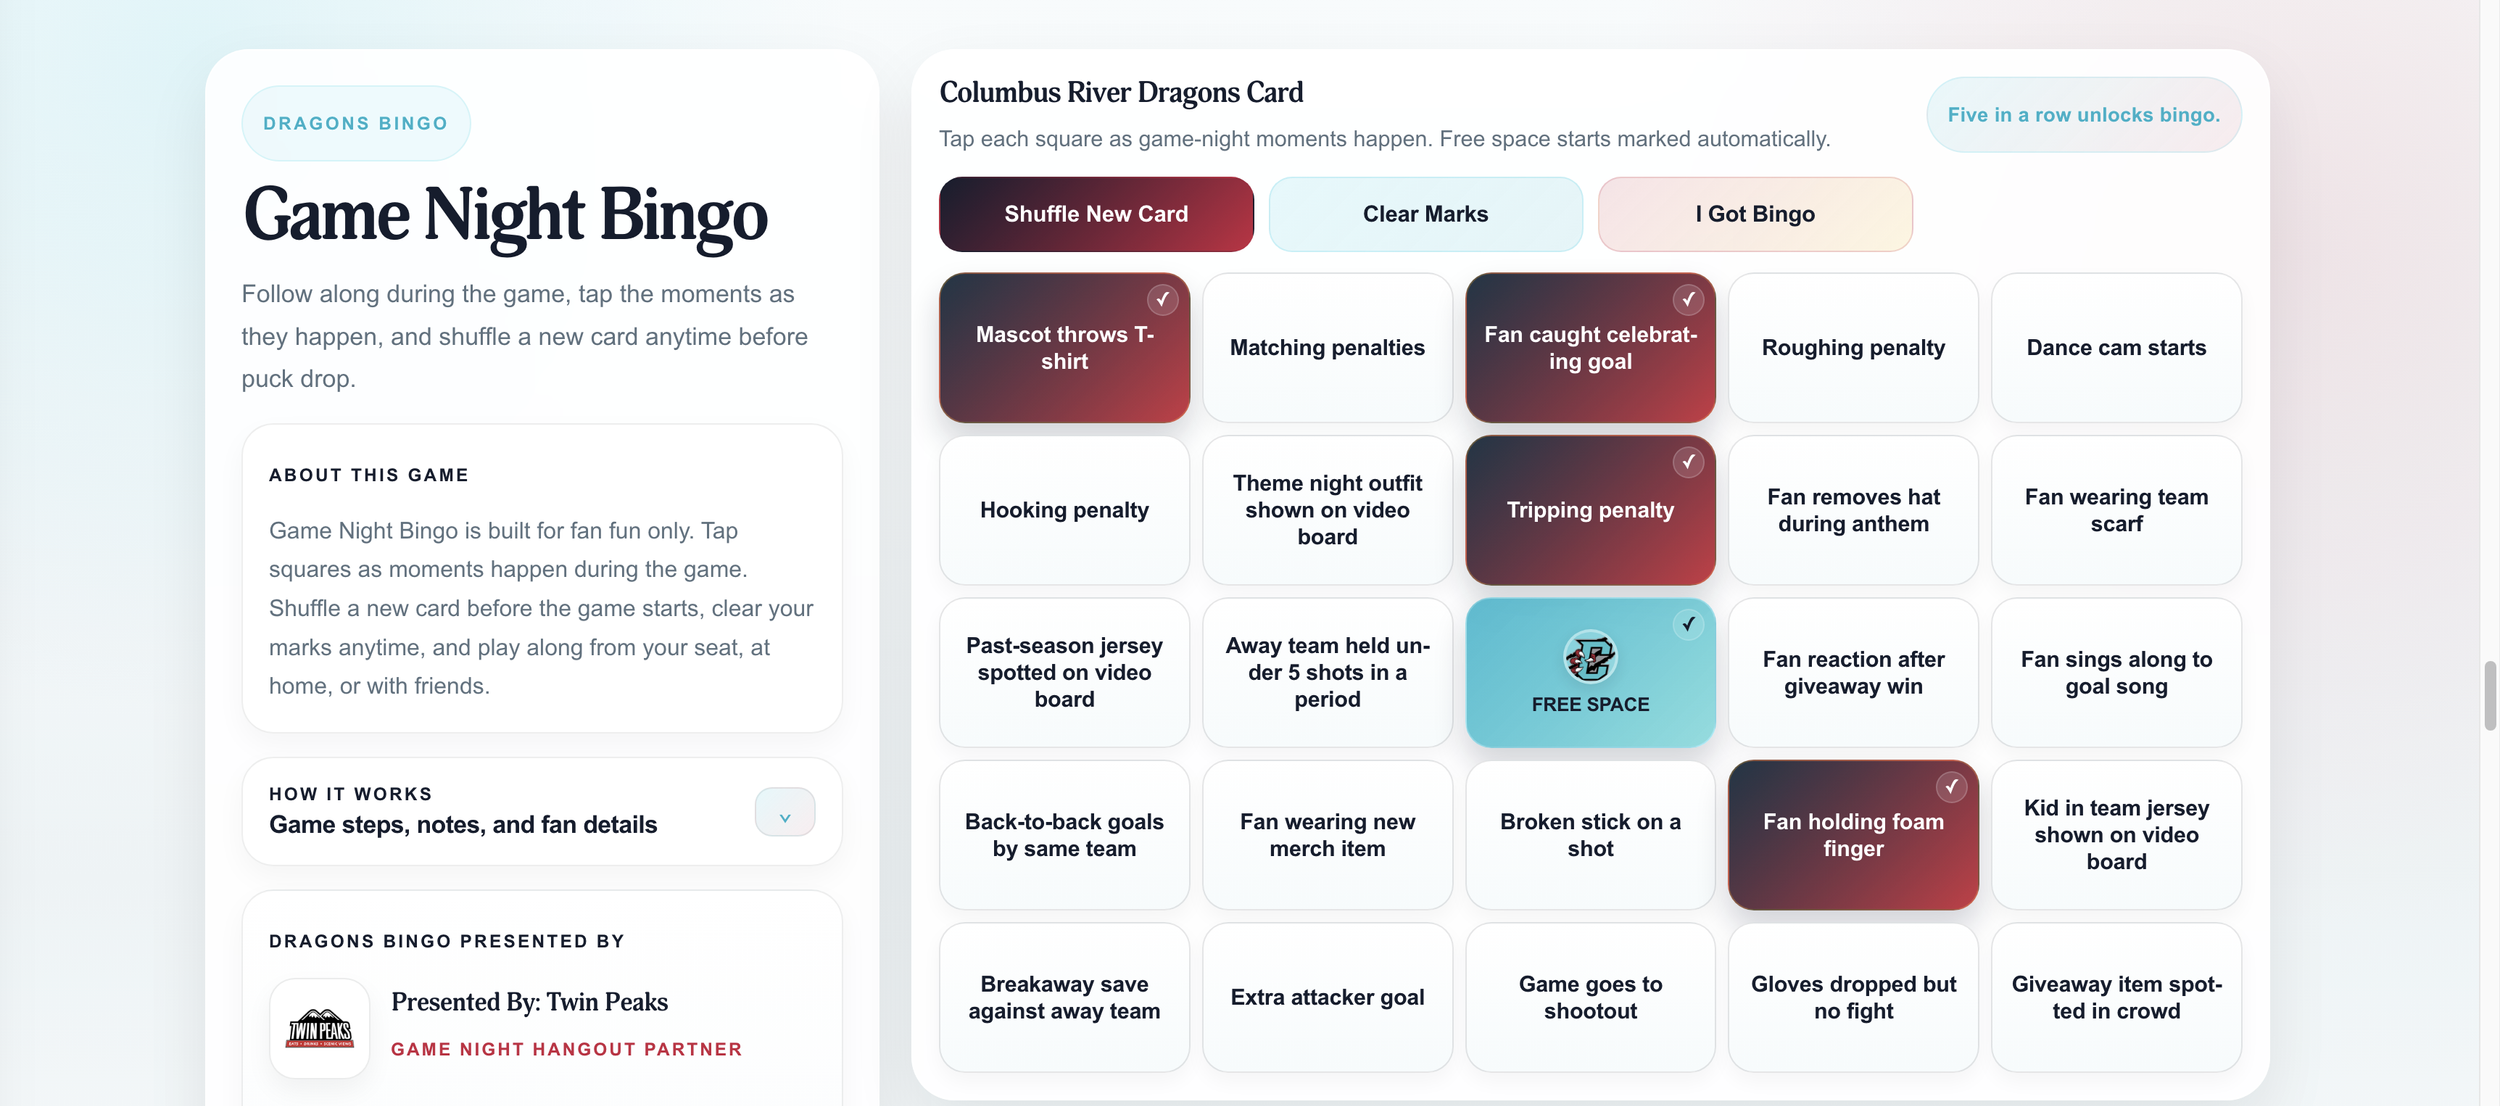2500x1106 pixels.
Task: Mark the Hooking penalty square
Action: click(x=1064, y=510)
